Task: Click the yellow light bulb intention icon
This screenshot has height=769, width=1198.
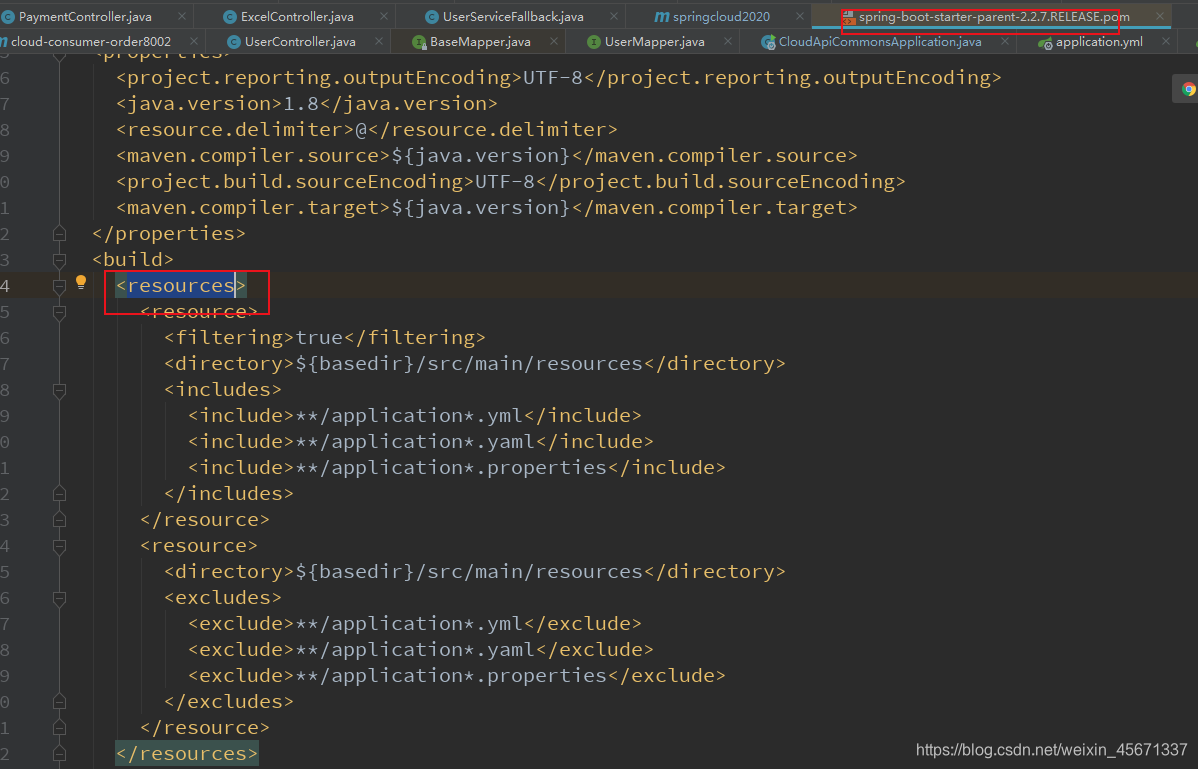Action: 81,283
